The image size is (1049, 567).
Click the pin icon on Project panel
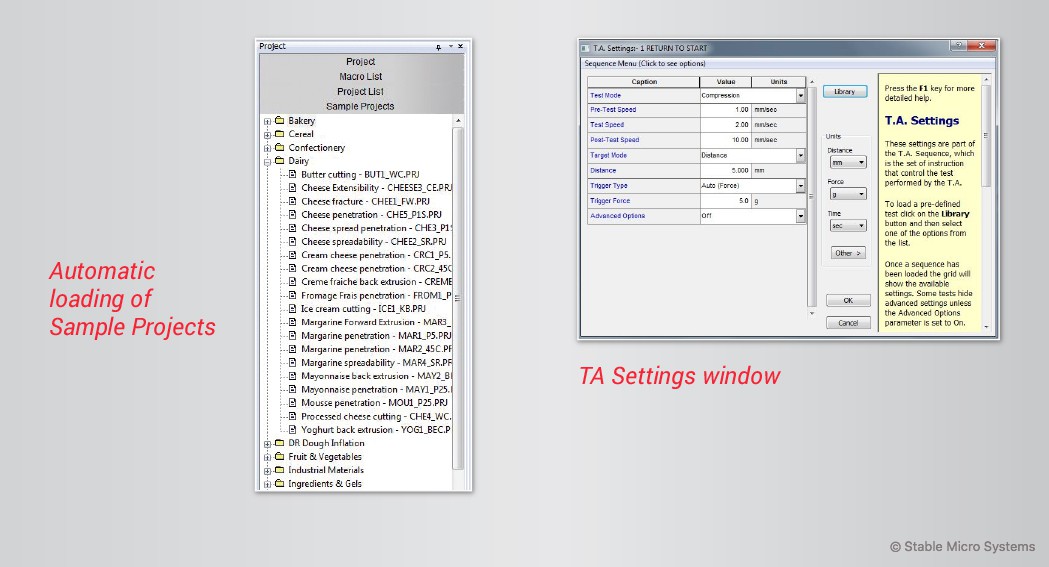pos(438,47)
